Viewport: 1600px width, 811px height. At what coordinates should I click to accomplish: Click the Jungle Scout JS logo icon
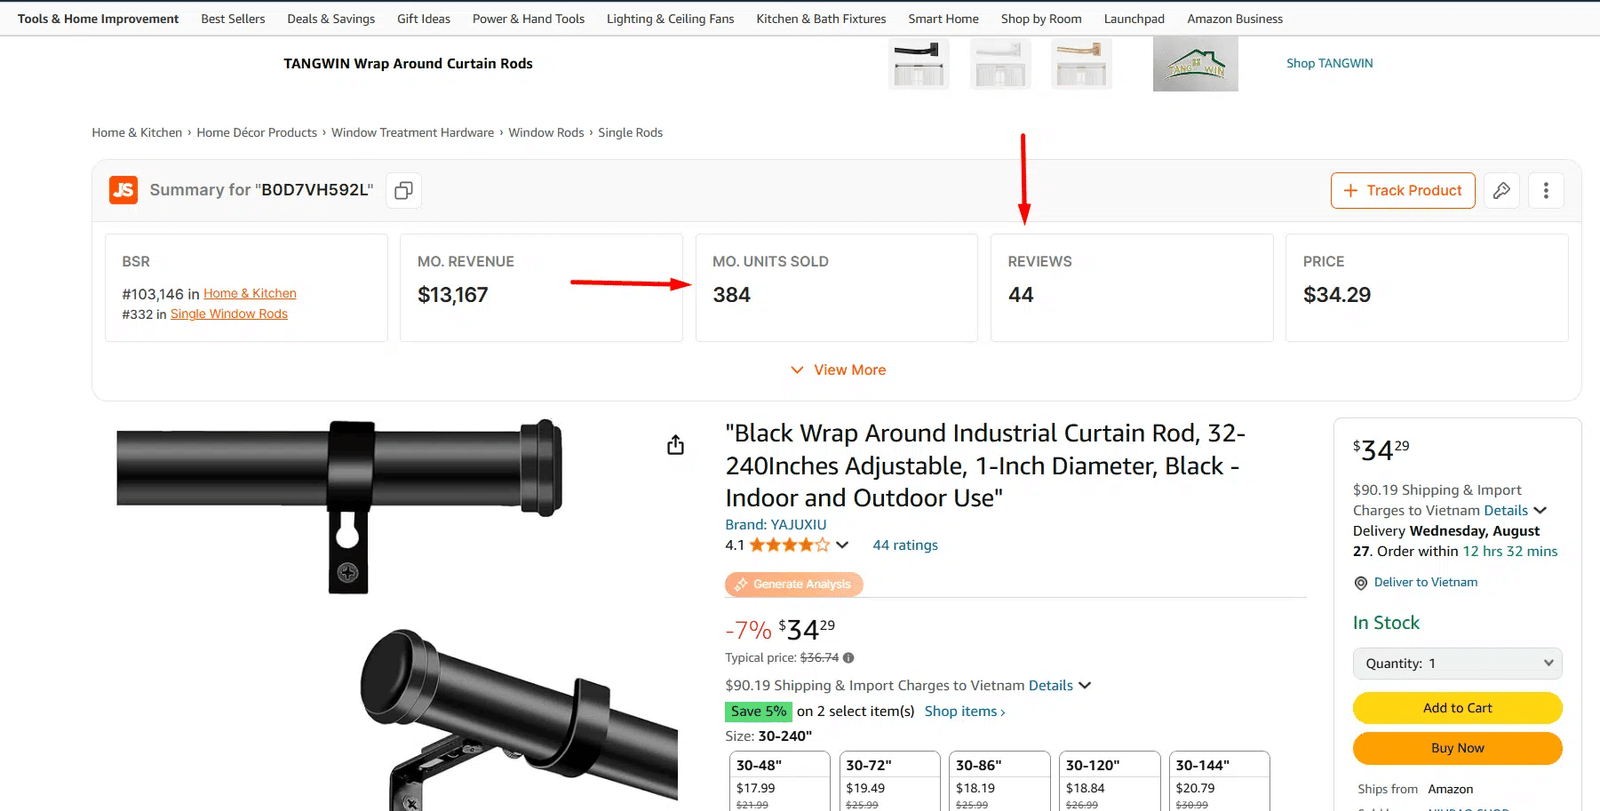point(123,190)
